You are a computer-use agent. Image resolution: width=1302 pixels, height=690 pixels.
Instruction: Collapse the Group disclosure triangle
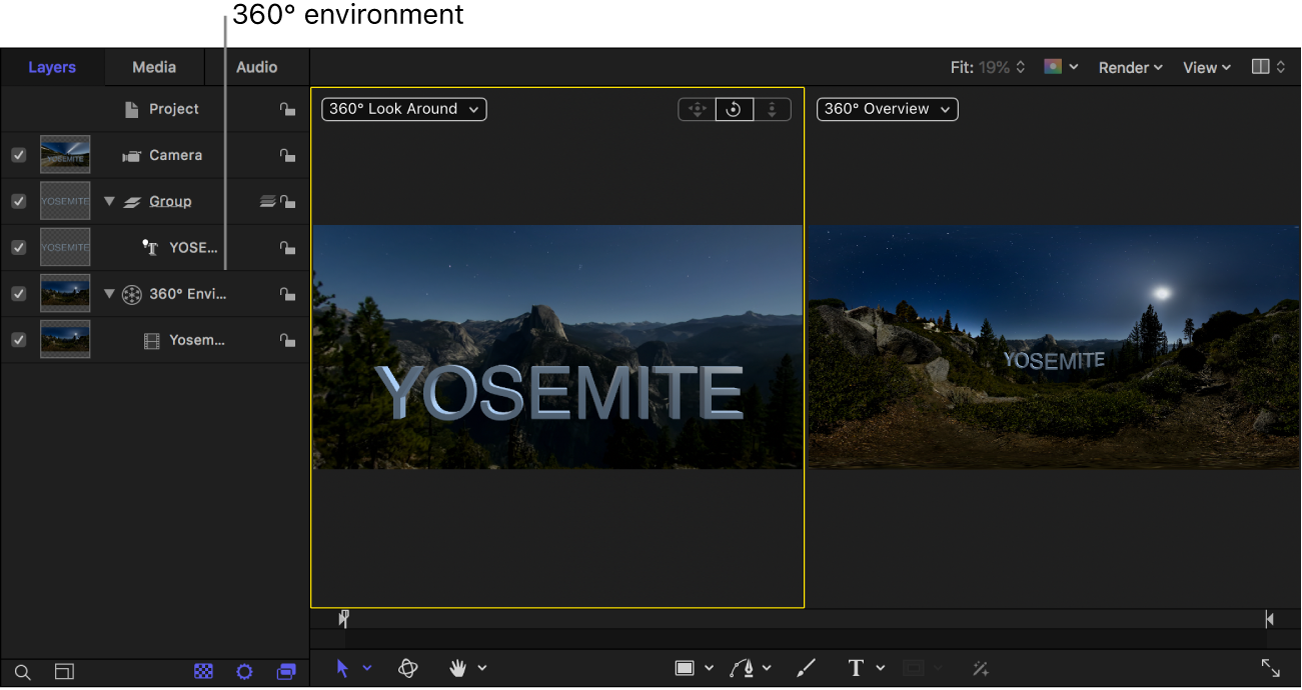click(109, 201)
